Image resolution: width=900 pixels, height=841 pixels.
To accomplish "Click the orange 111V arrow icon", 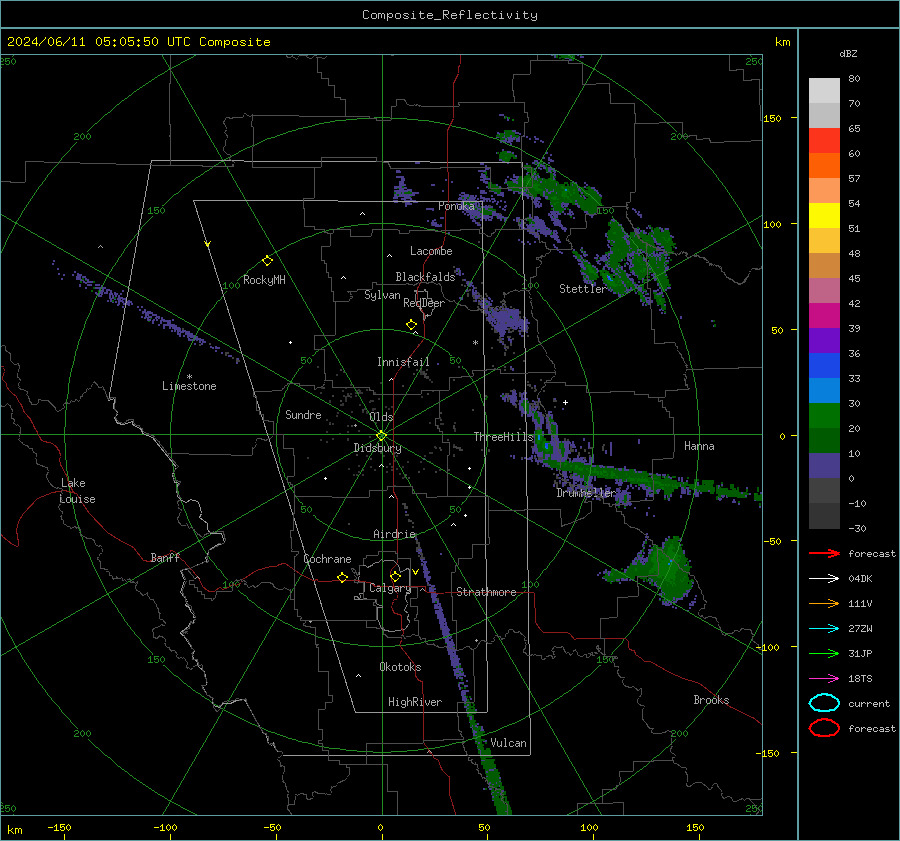I will tap(824, 603).
